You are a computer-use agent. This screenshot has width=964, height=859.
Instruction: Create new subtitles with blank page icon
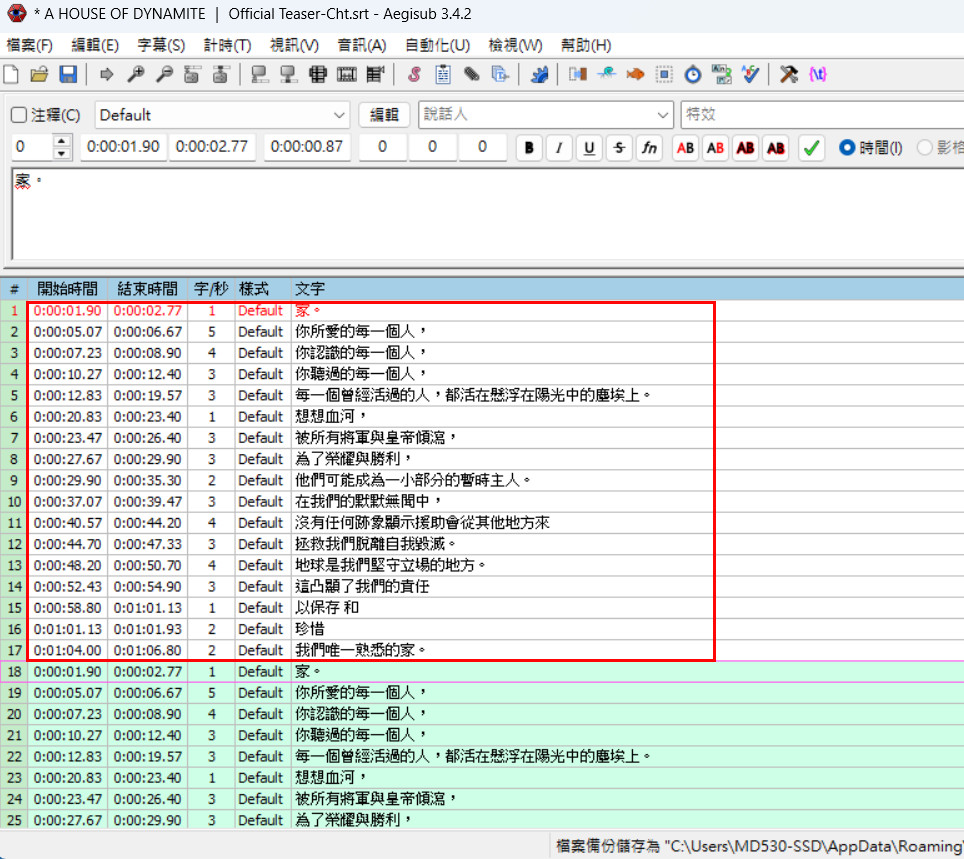(x=12, y=74)
